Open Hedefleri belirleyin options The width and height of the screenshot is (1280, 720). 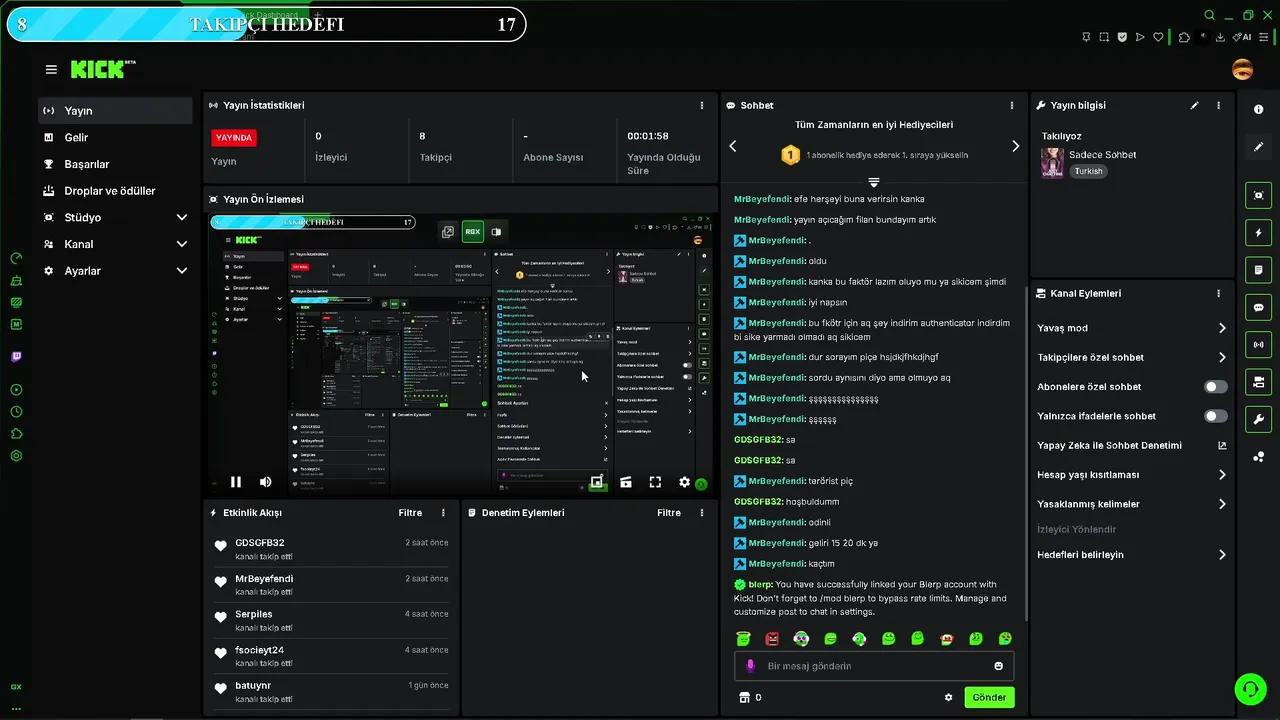click(1132, 555)
